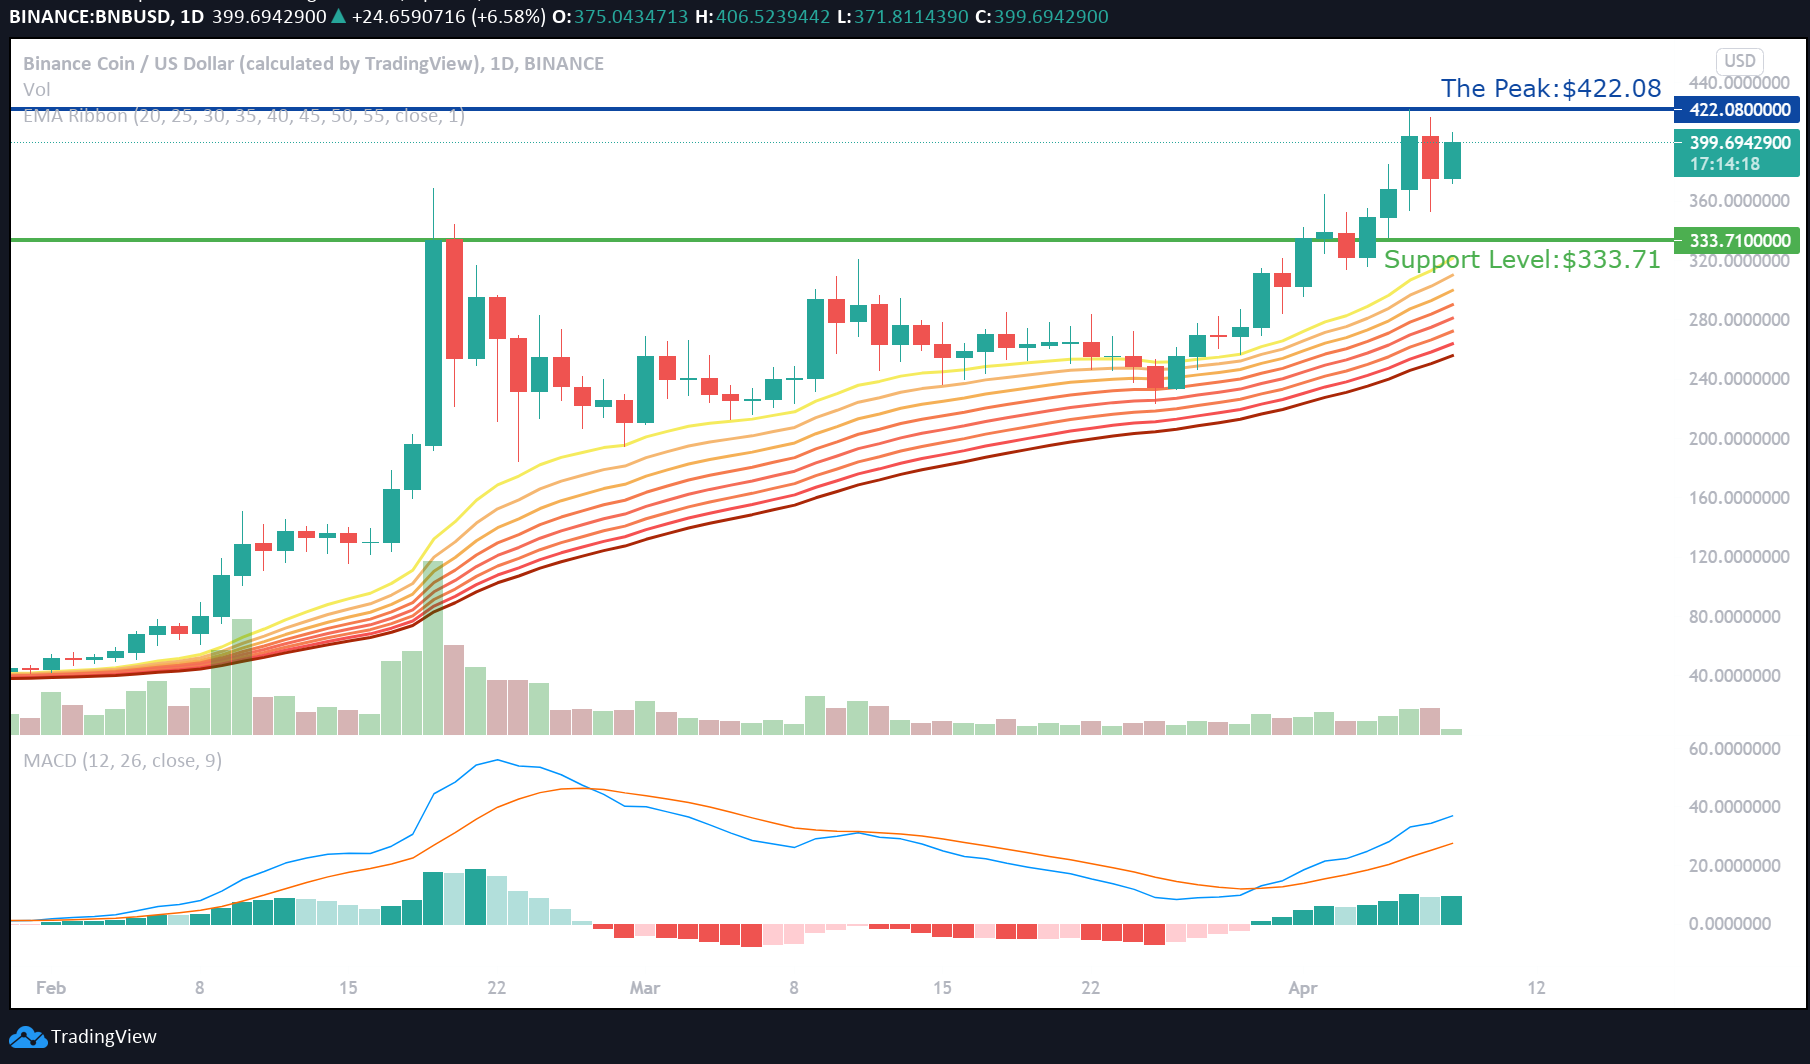1810x1064 pixels.
Task: Click the 12 date label on time axis
Action: coord(1536,988)
